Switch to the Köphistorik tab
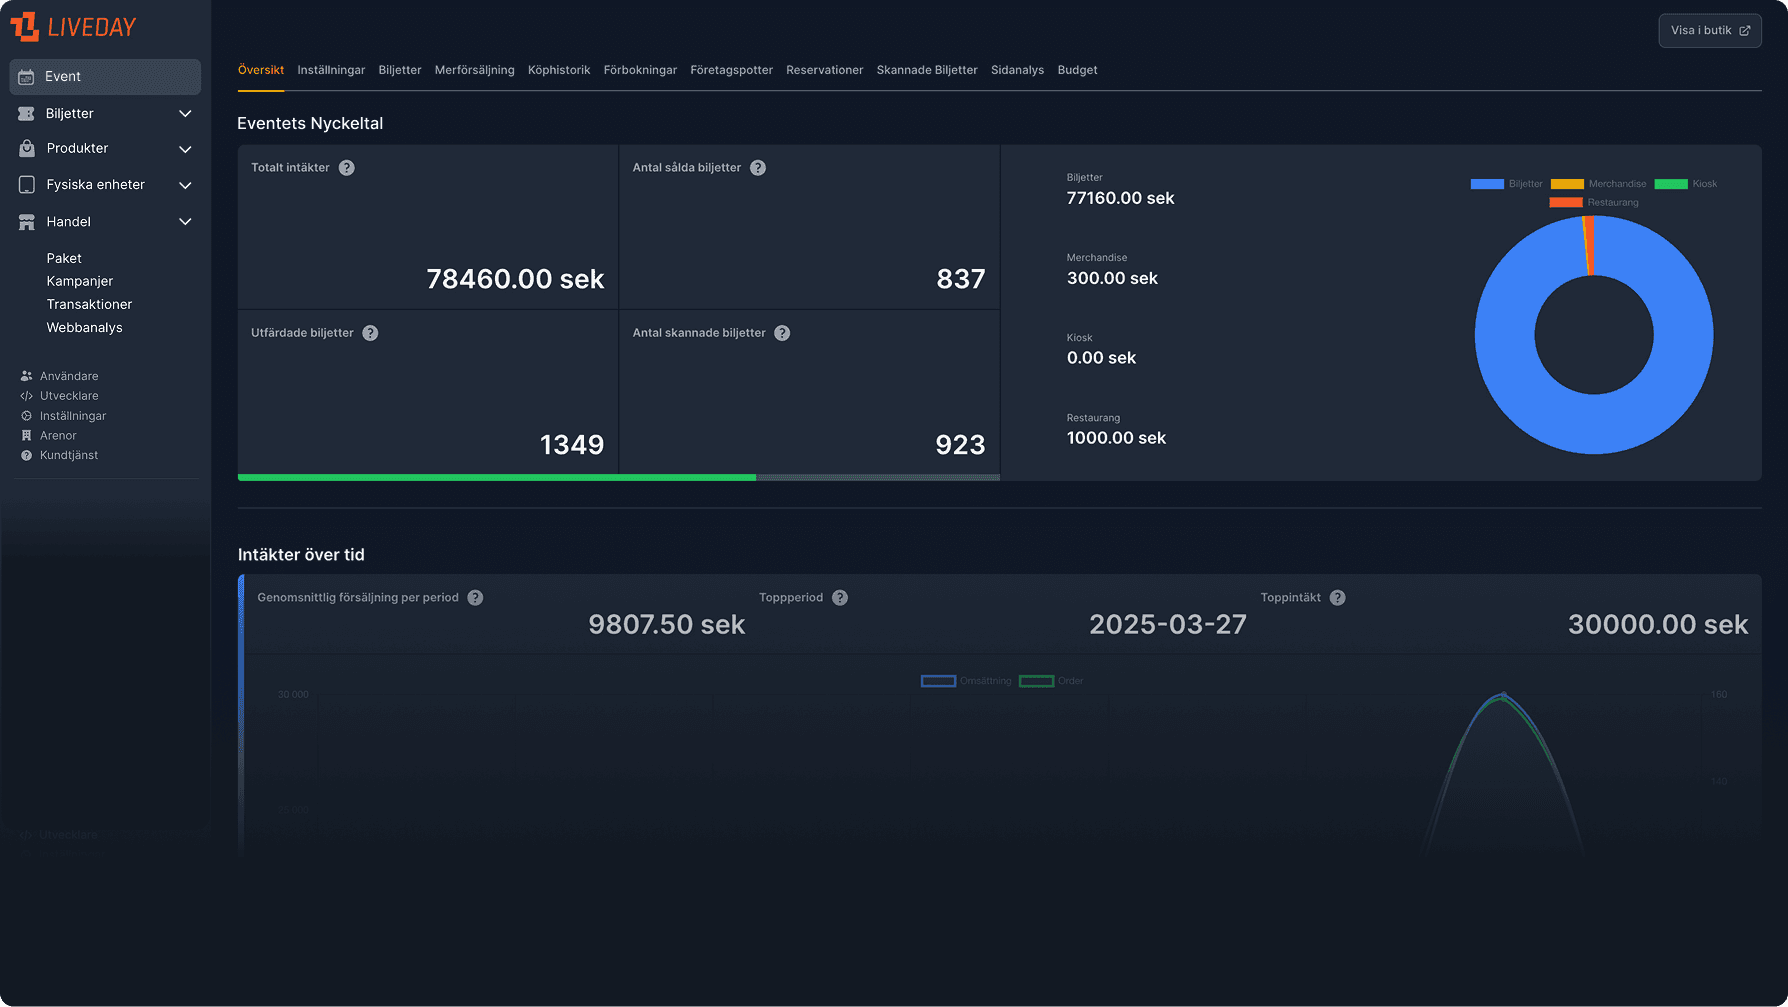The image size is (1788, 1007). (x=559, y=70)
